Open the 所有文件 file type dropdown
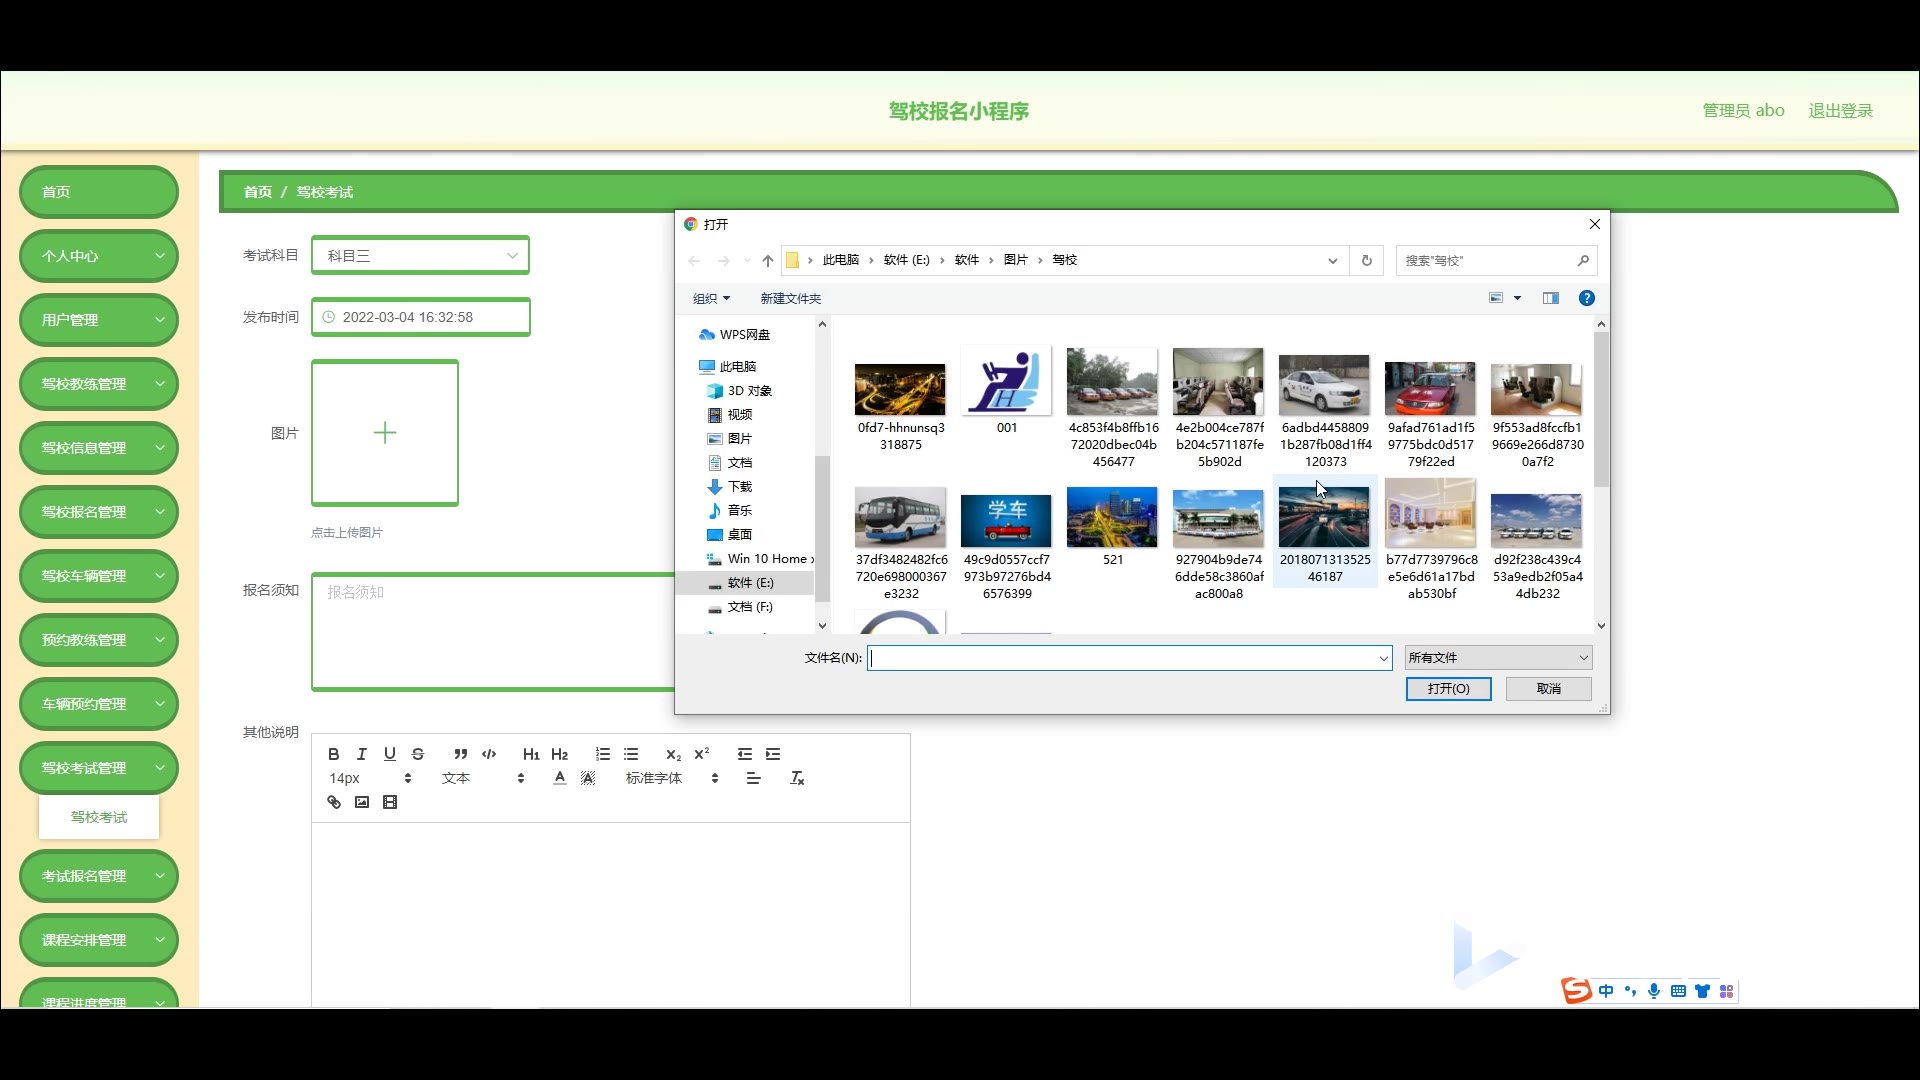 tap(1497, 657)
